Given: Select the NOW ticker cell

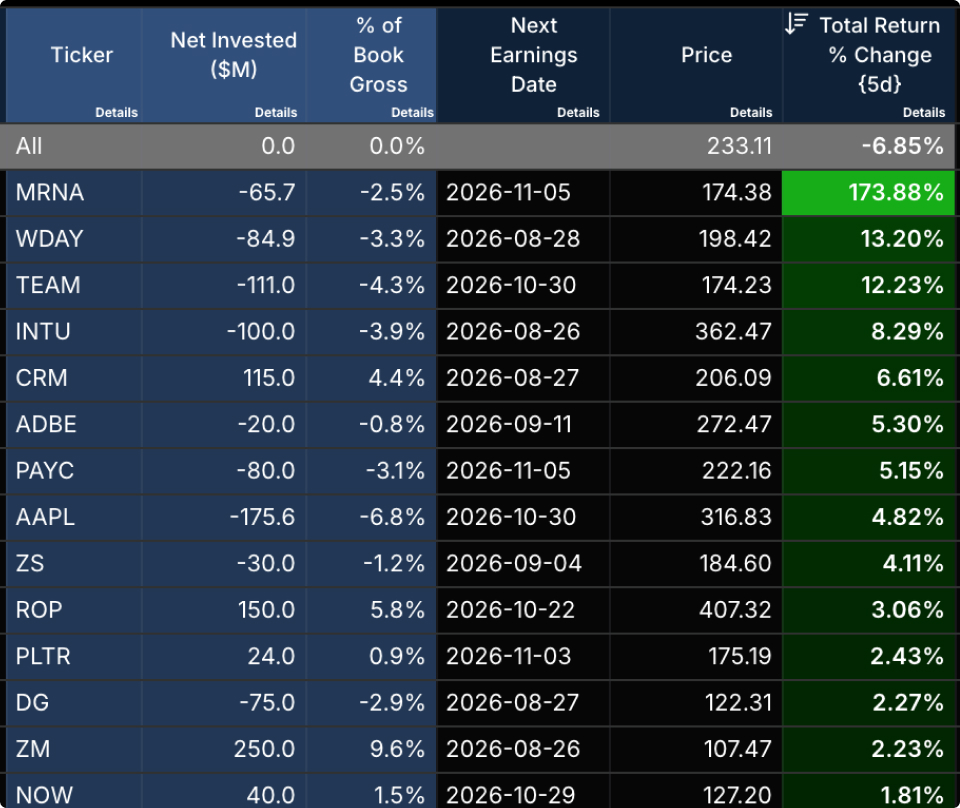Looking at the screenshot, I should (x=74, y=791).
